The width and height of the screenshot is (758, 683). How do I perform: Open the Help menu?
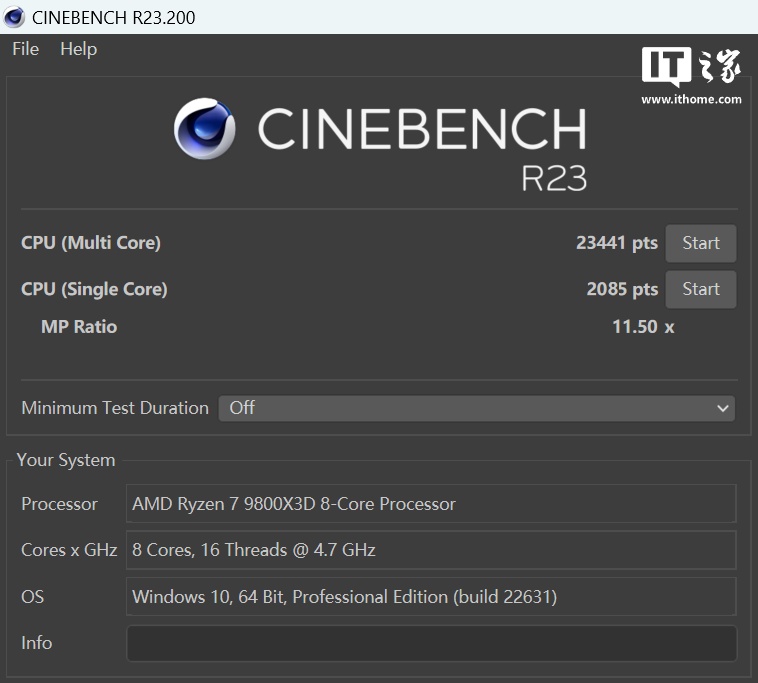tap(78, 49)
